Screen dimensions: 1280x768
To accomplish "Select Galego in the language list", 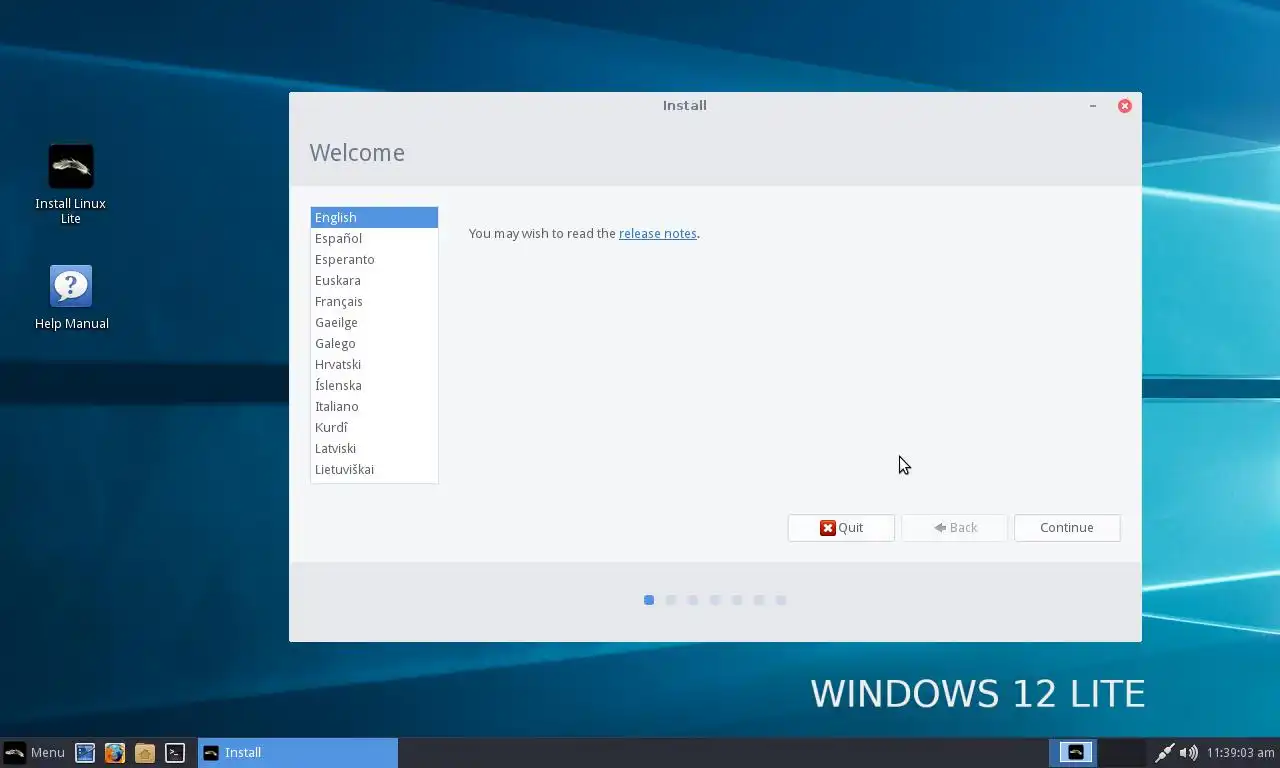I will tap(374, 343).
